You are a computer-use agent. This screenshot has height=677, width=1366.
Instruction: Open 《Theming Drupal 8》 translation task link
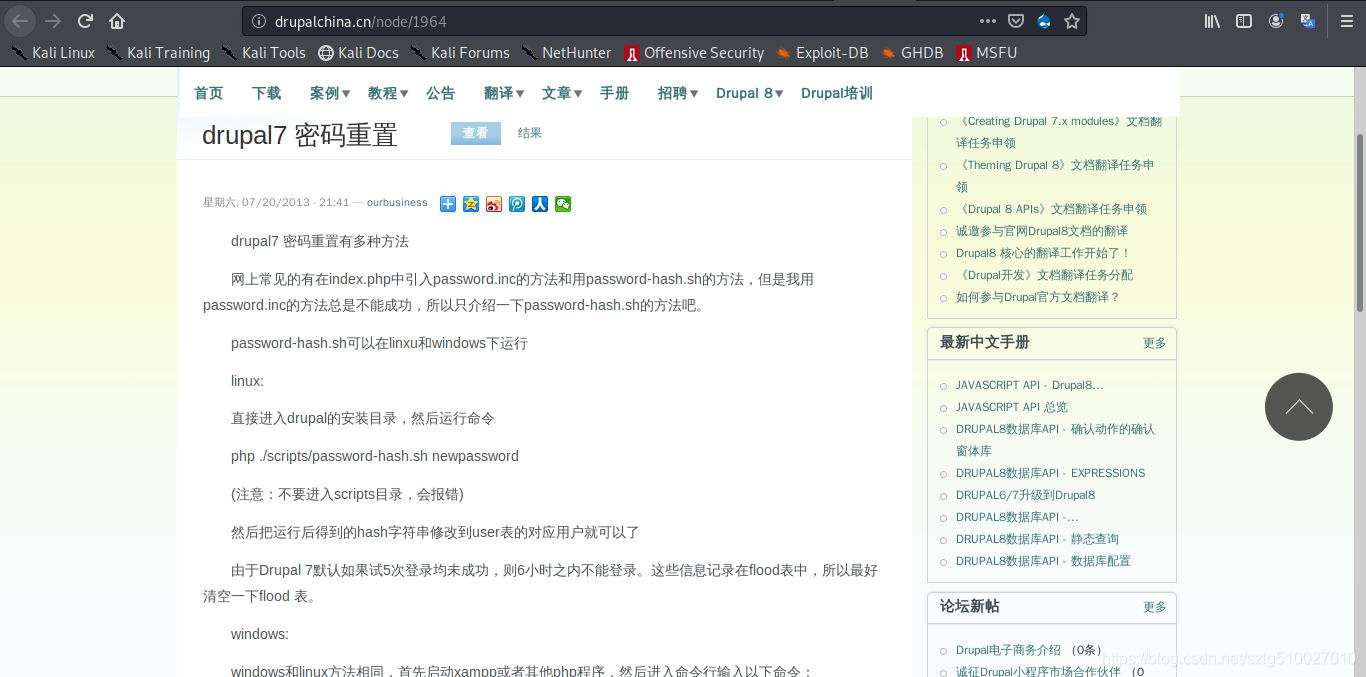(x=1055, y=176)
